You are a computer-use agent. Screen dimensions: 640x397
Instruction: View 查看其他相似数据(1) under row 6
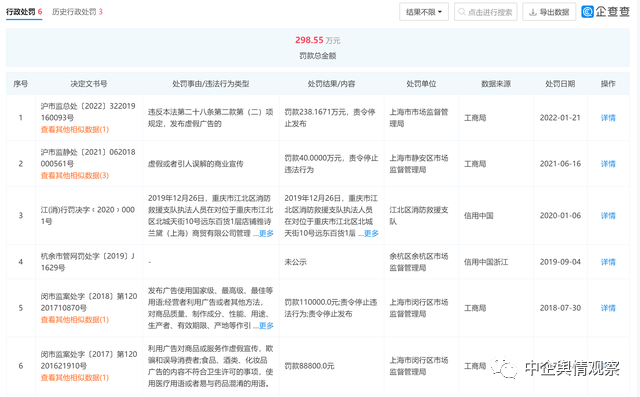pyautogui.click(x=75, y=377)
